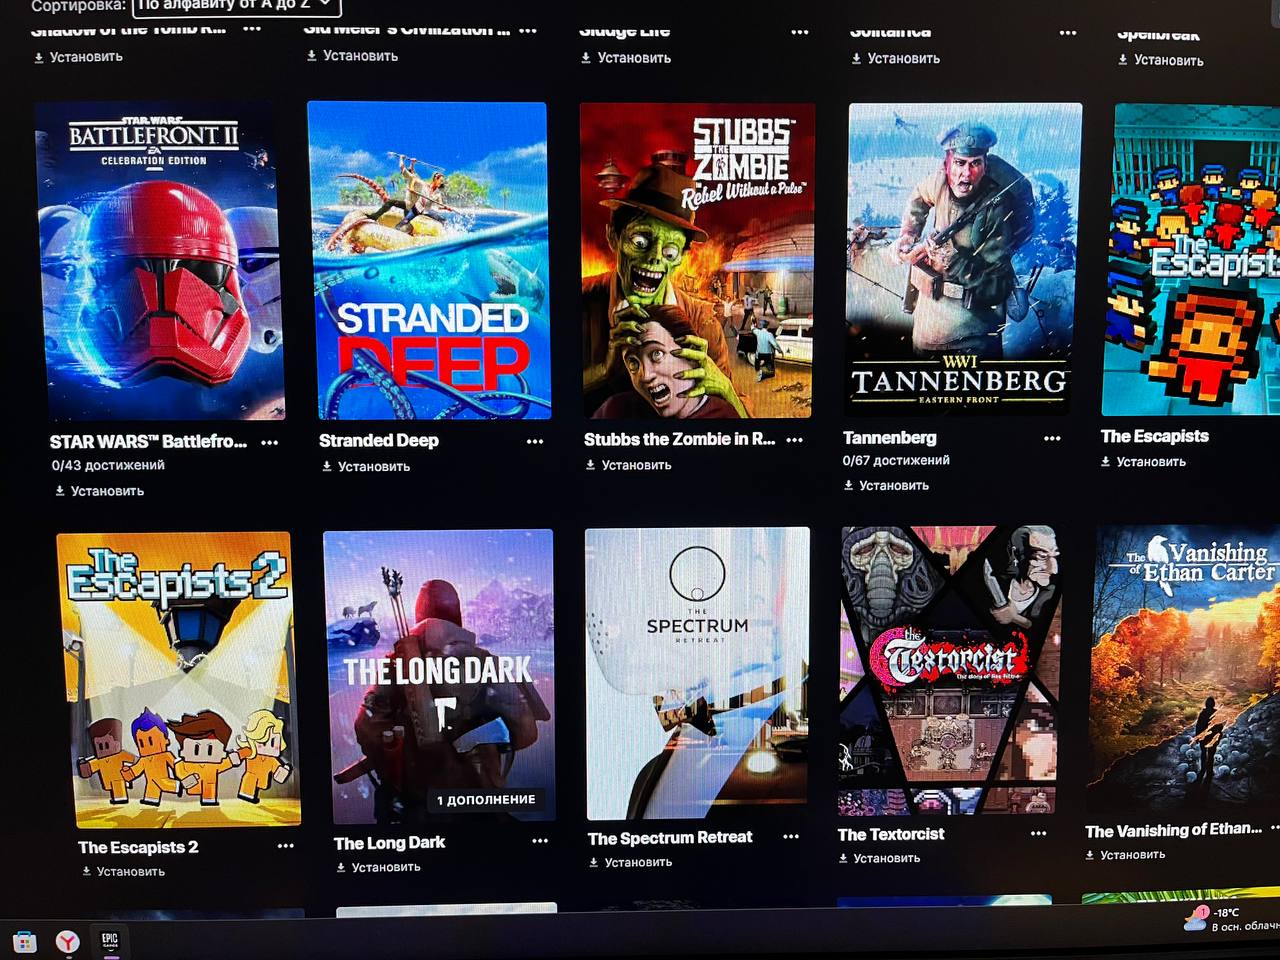Open The Escapists pixel-art cover
Viewport: 1280px width, 960px height.
tap(1191, 260)
